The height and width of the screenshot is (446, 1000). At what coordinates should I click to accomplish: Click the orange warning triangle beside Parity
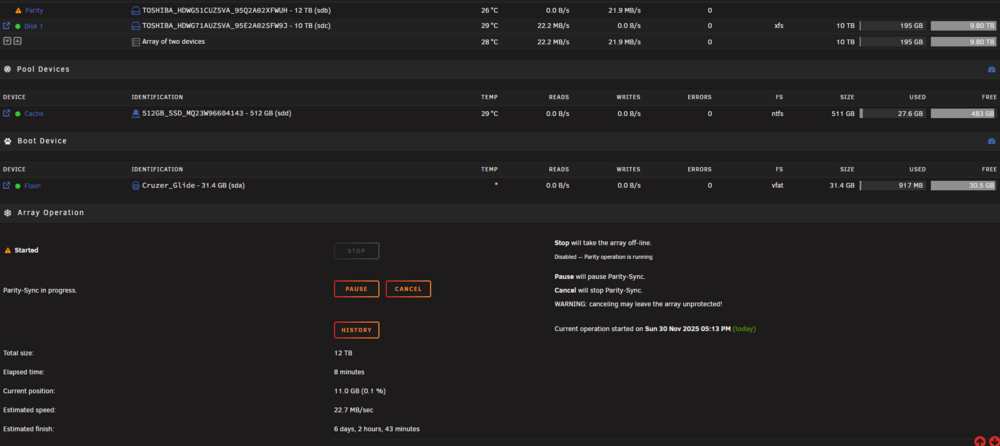18,11
